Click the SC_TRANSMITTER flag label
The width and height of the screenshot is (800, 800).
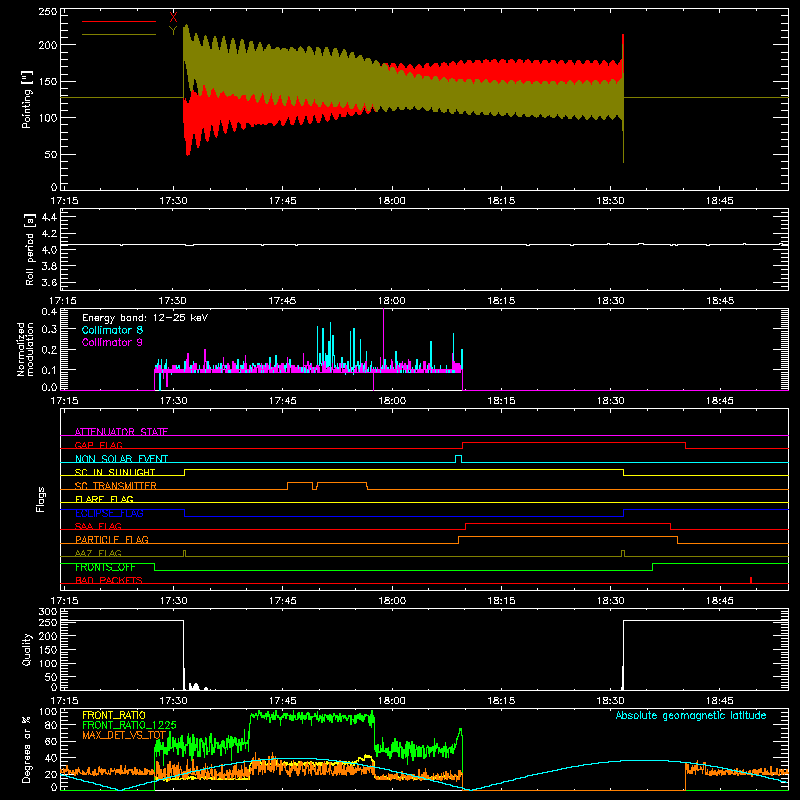pos(116,486)
